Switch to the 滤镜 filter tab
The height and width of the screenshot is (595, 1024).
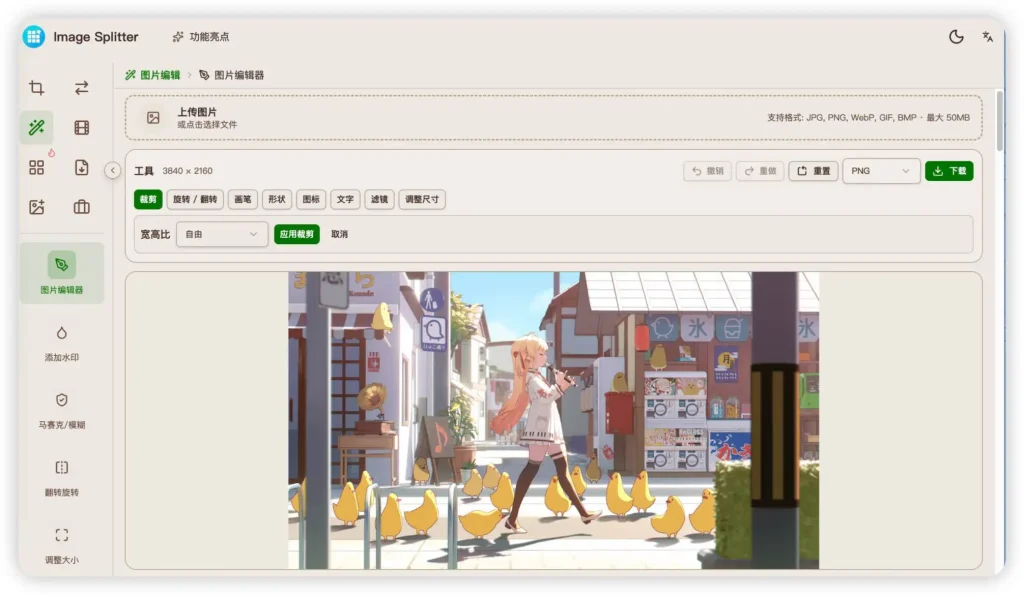[379, 199]
